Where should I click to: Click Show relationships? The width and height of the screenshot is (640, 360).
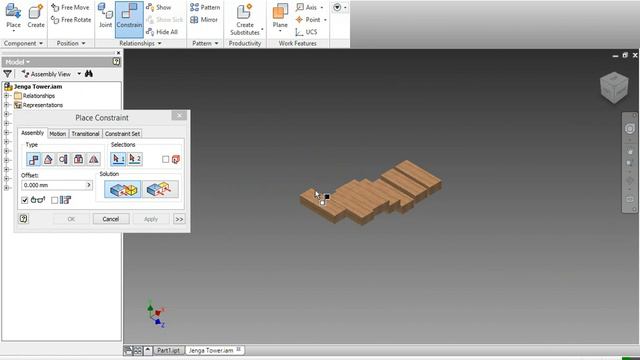[x=159, y=7]
